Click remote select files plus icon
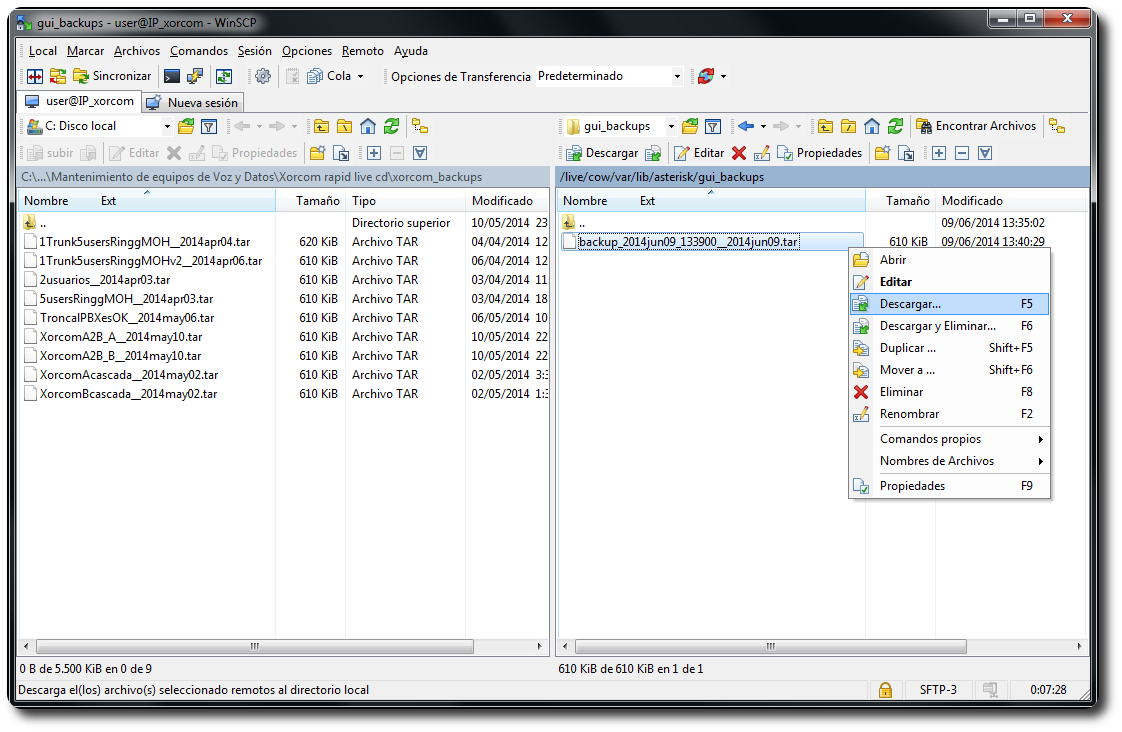 [939, 153]
